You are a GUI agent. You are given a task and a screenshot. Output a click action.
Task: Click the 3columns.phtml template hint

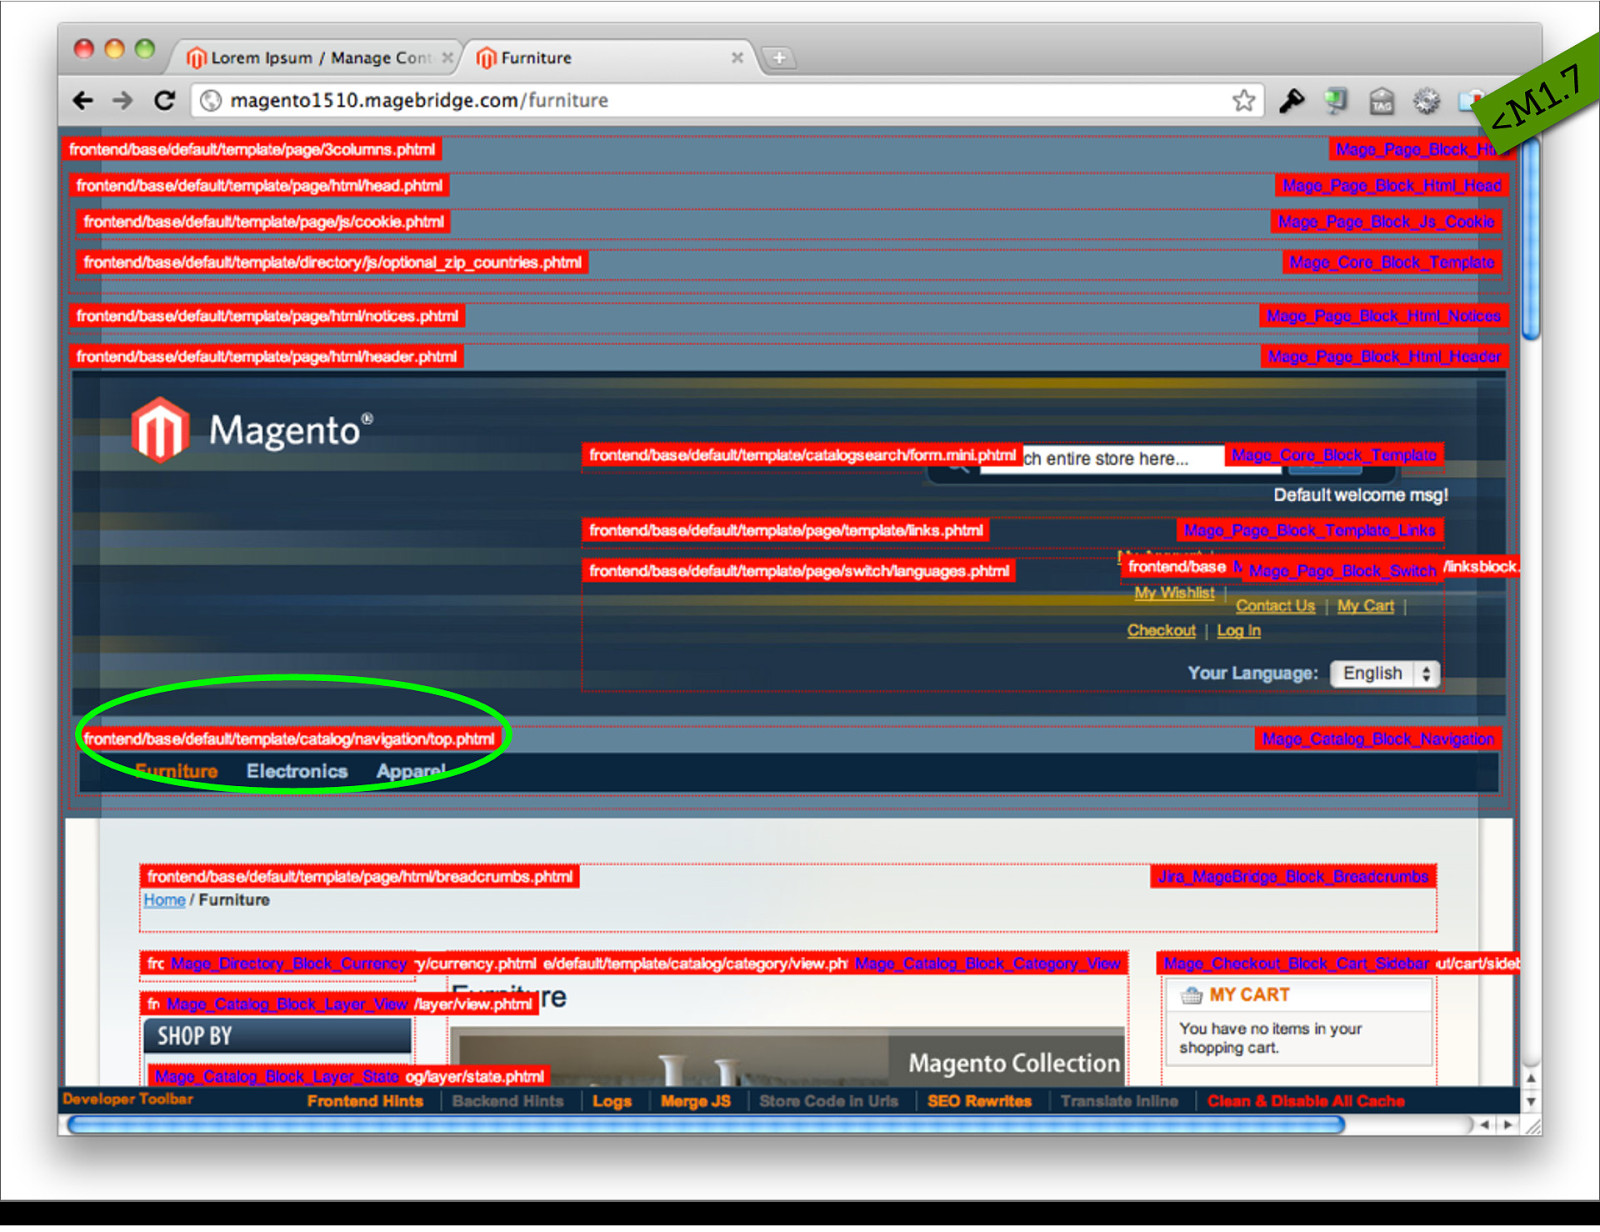[x=252, y=150]
